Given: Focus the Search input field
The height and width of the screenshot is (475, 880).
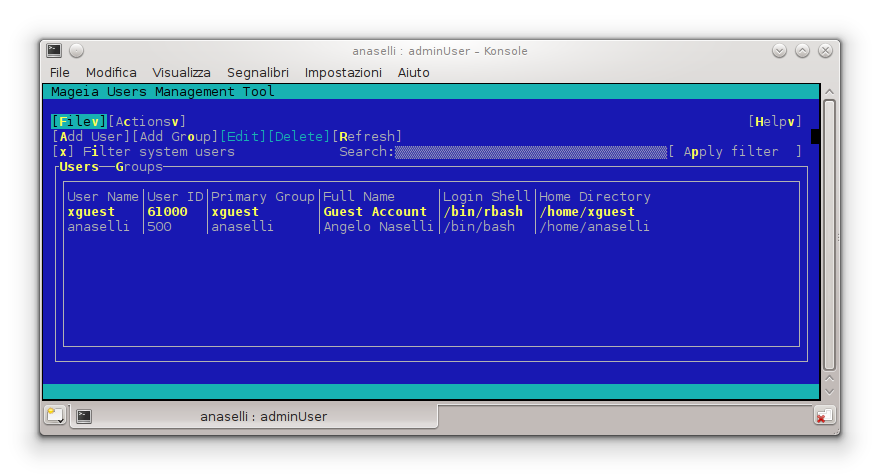Looking at the screenshot, I should coord(531,152).
